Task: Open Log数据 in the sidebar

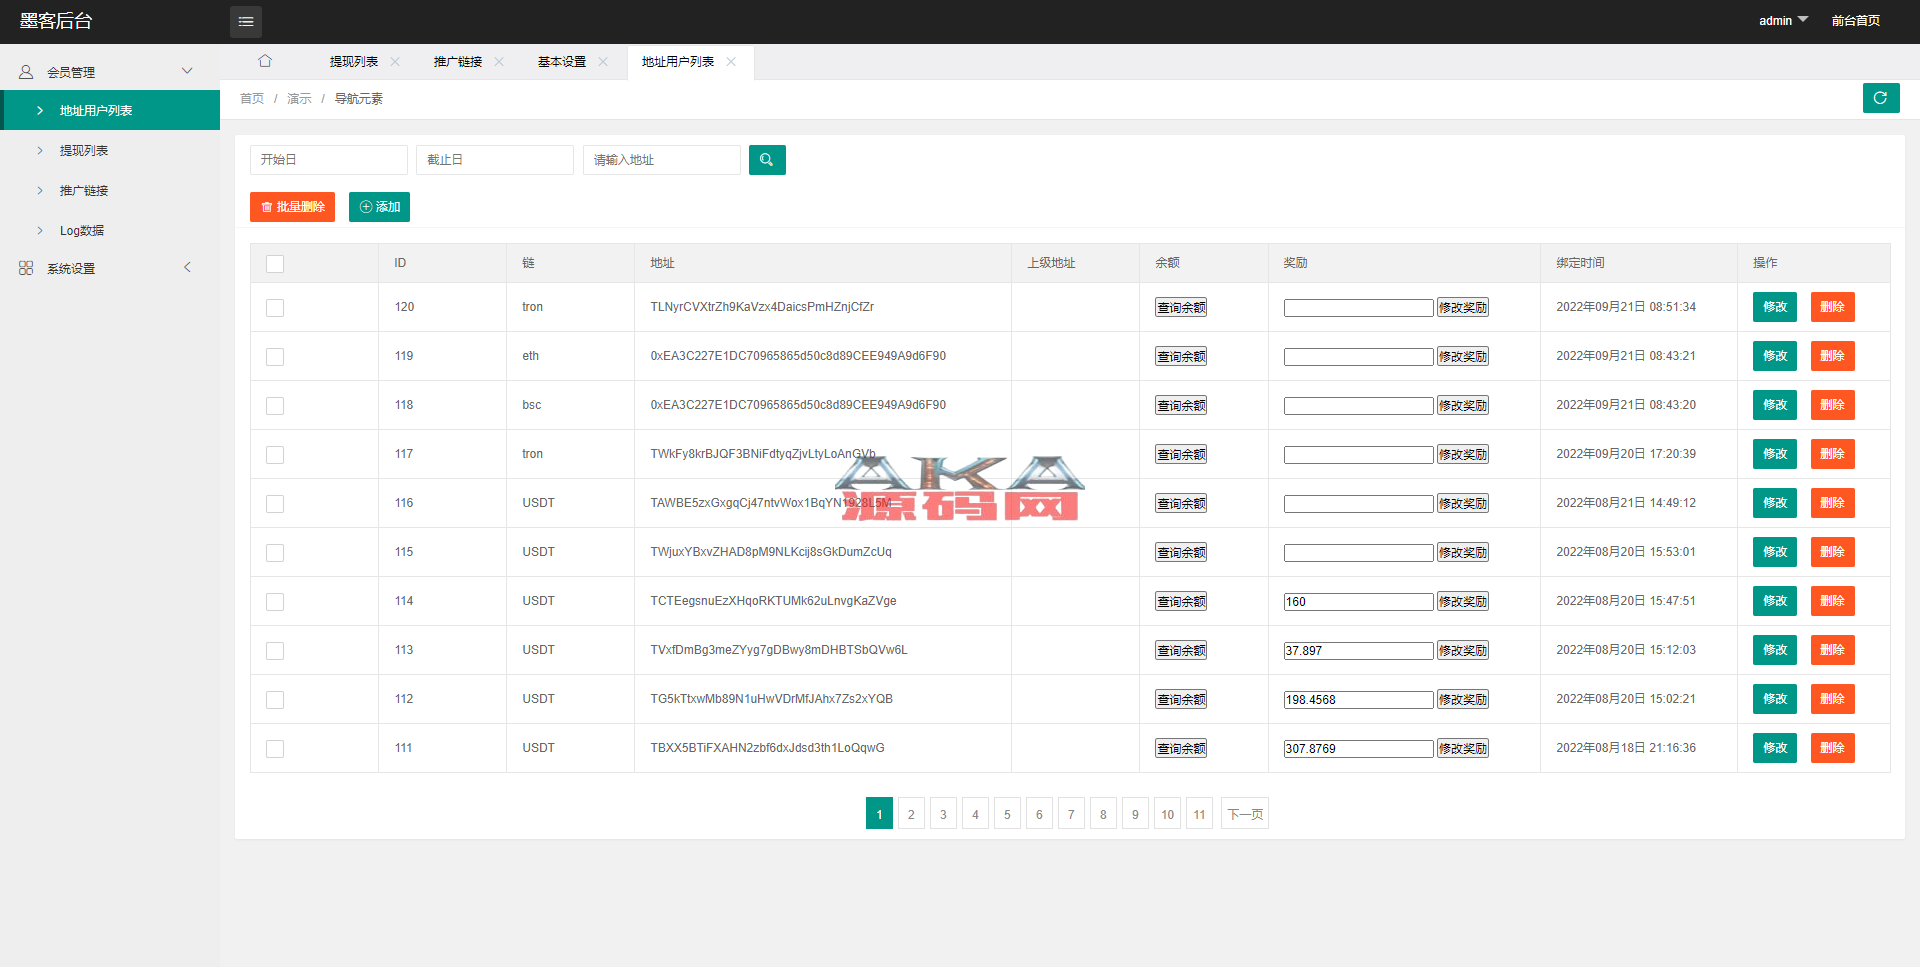Action: pos(82,231)
